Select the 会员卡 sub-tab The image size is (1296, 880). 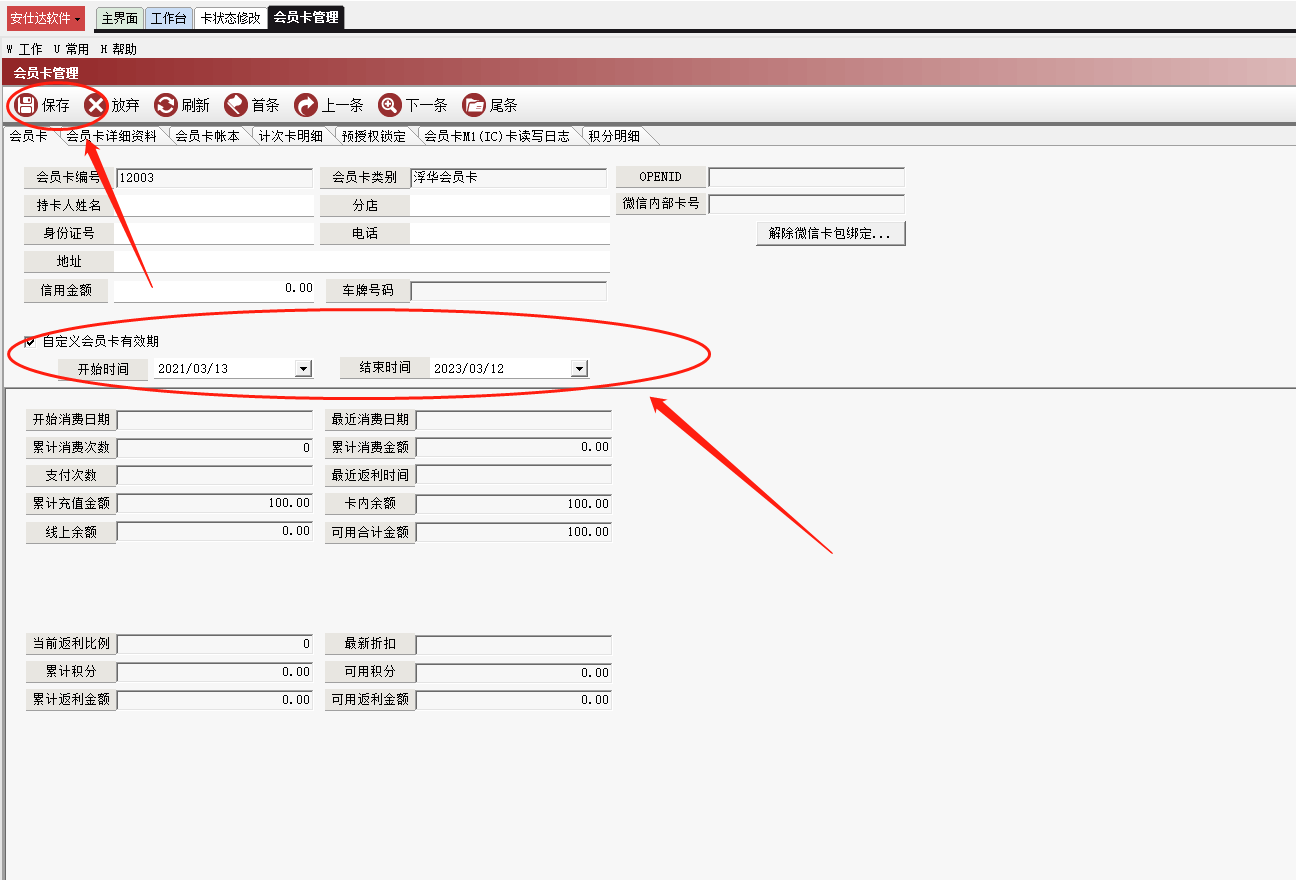pyautogui.click(x=28, y=136)
